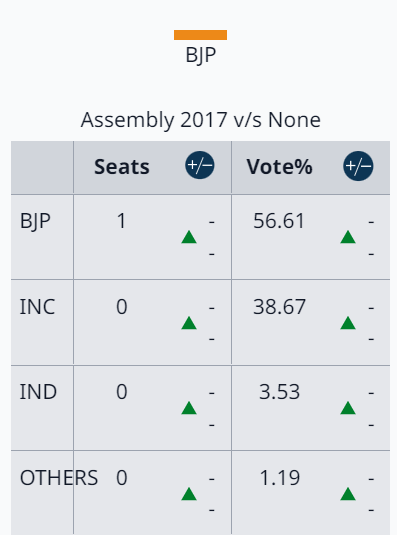Click the green arrow in OTHERS seats row
This screenshot has height=535, width=397.
coord(189,494)
